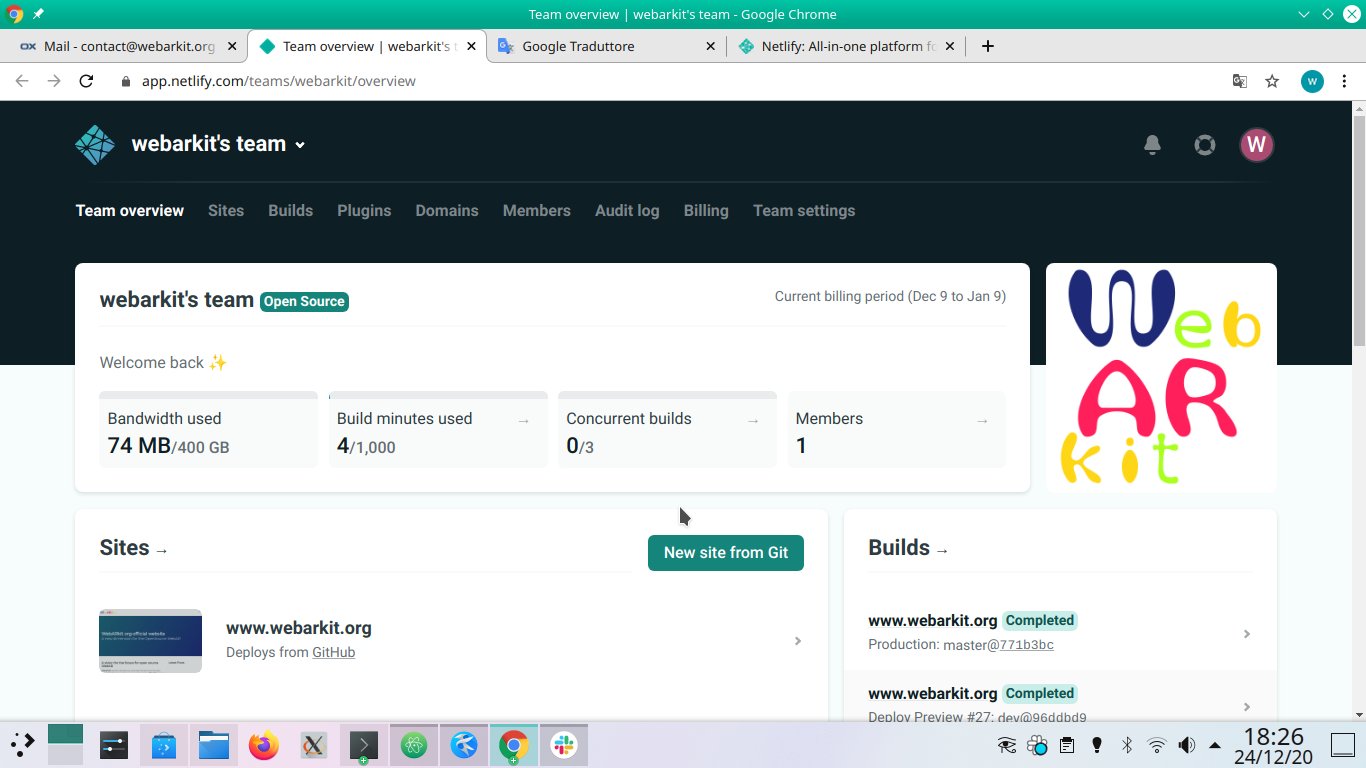Click the WebARkit team logo image
1366x768 pixels.
click(x=1161, y=378)
